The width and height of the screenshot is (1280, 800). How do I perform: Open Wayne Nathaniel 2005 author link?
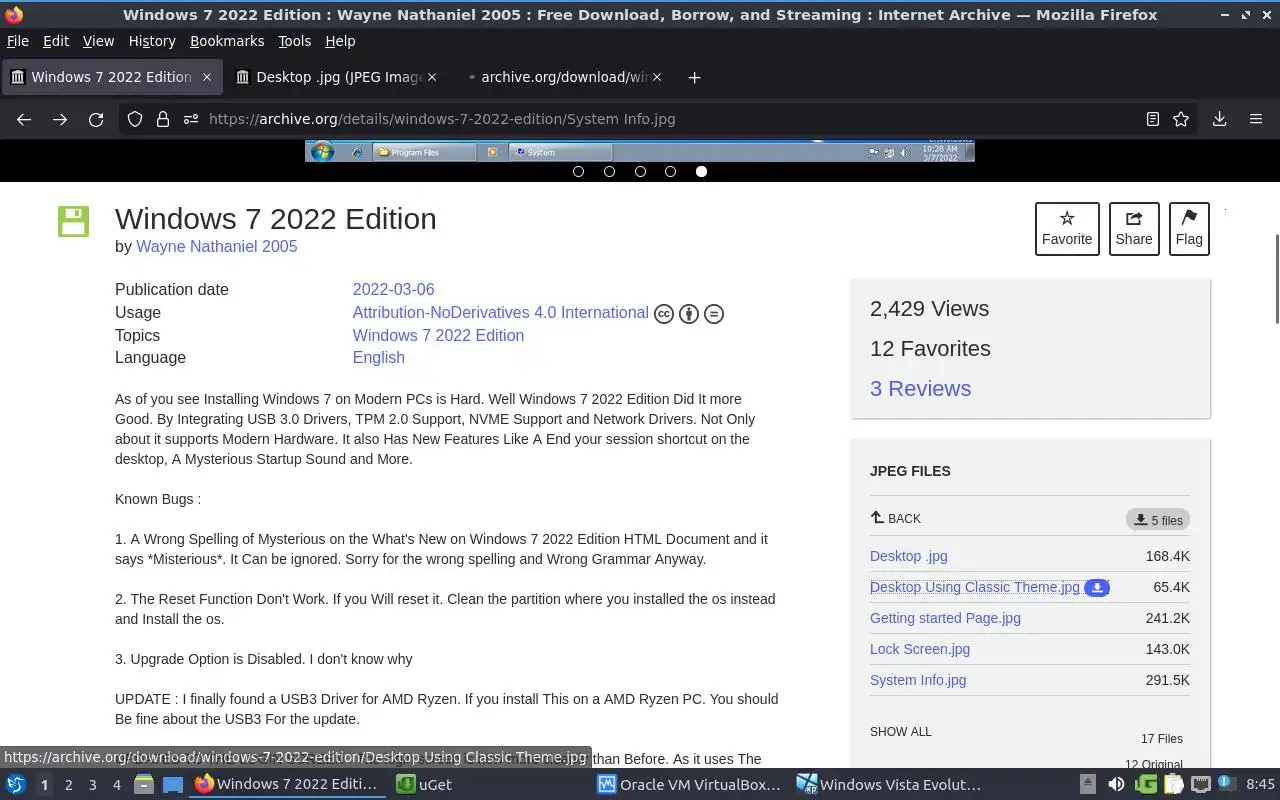pyautogui.click(x=216, y=246)
